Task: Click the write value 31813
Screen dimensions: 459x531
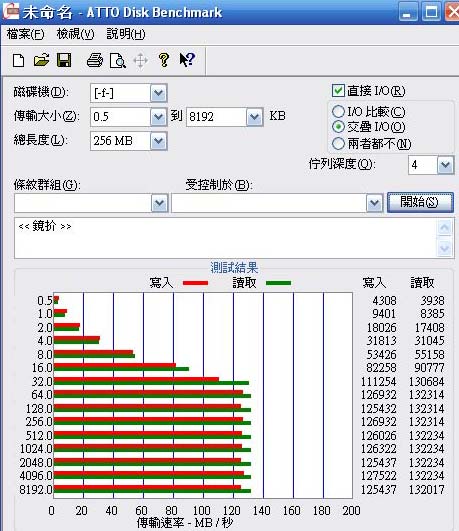Action: (x=381, y=340)
